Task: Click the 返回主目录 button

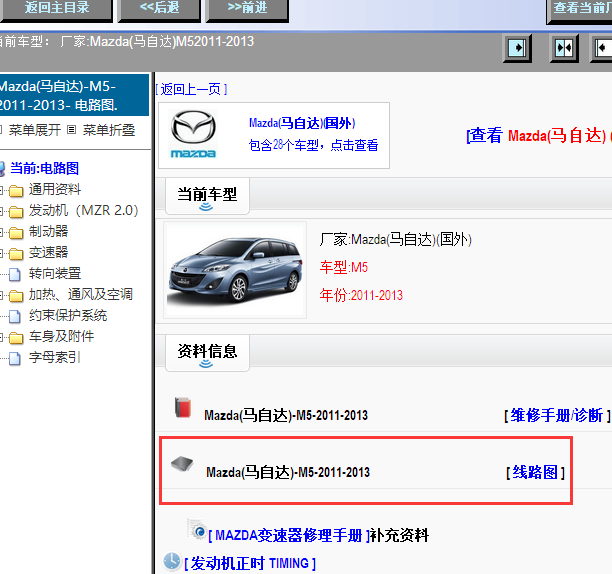Action: tap(57, 9)
